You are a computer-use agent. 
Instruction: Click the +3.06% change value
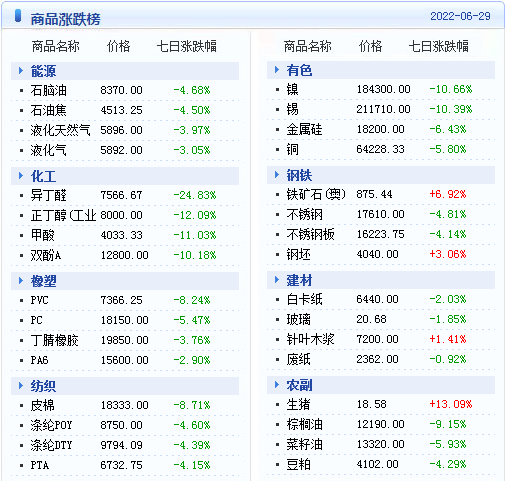coord(448,254)
